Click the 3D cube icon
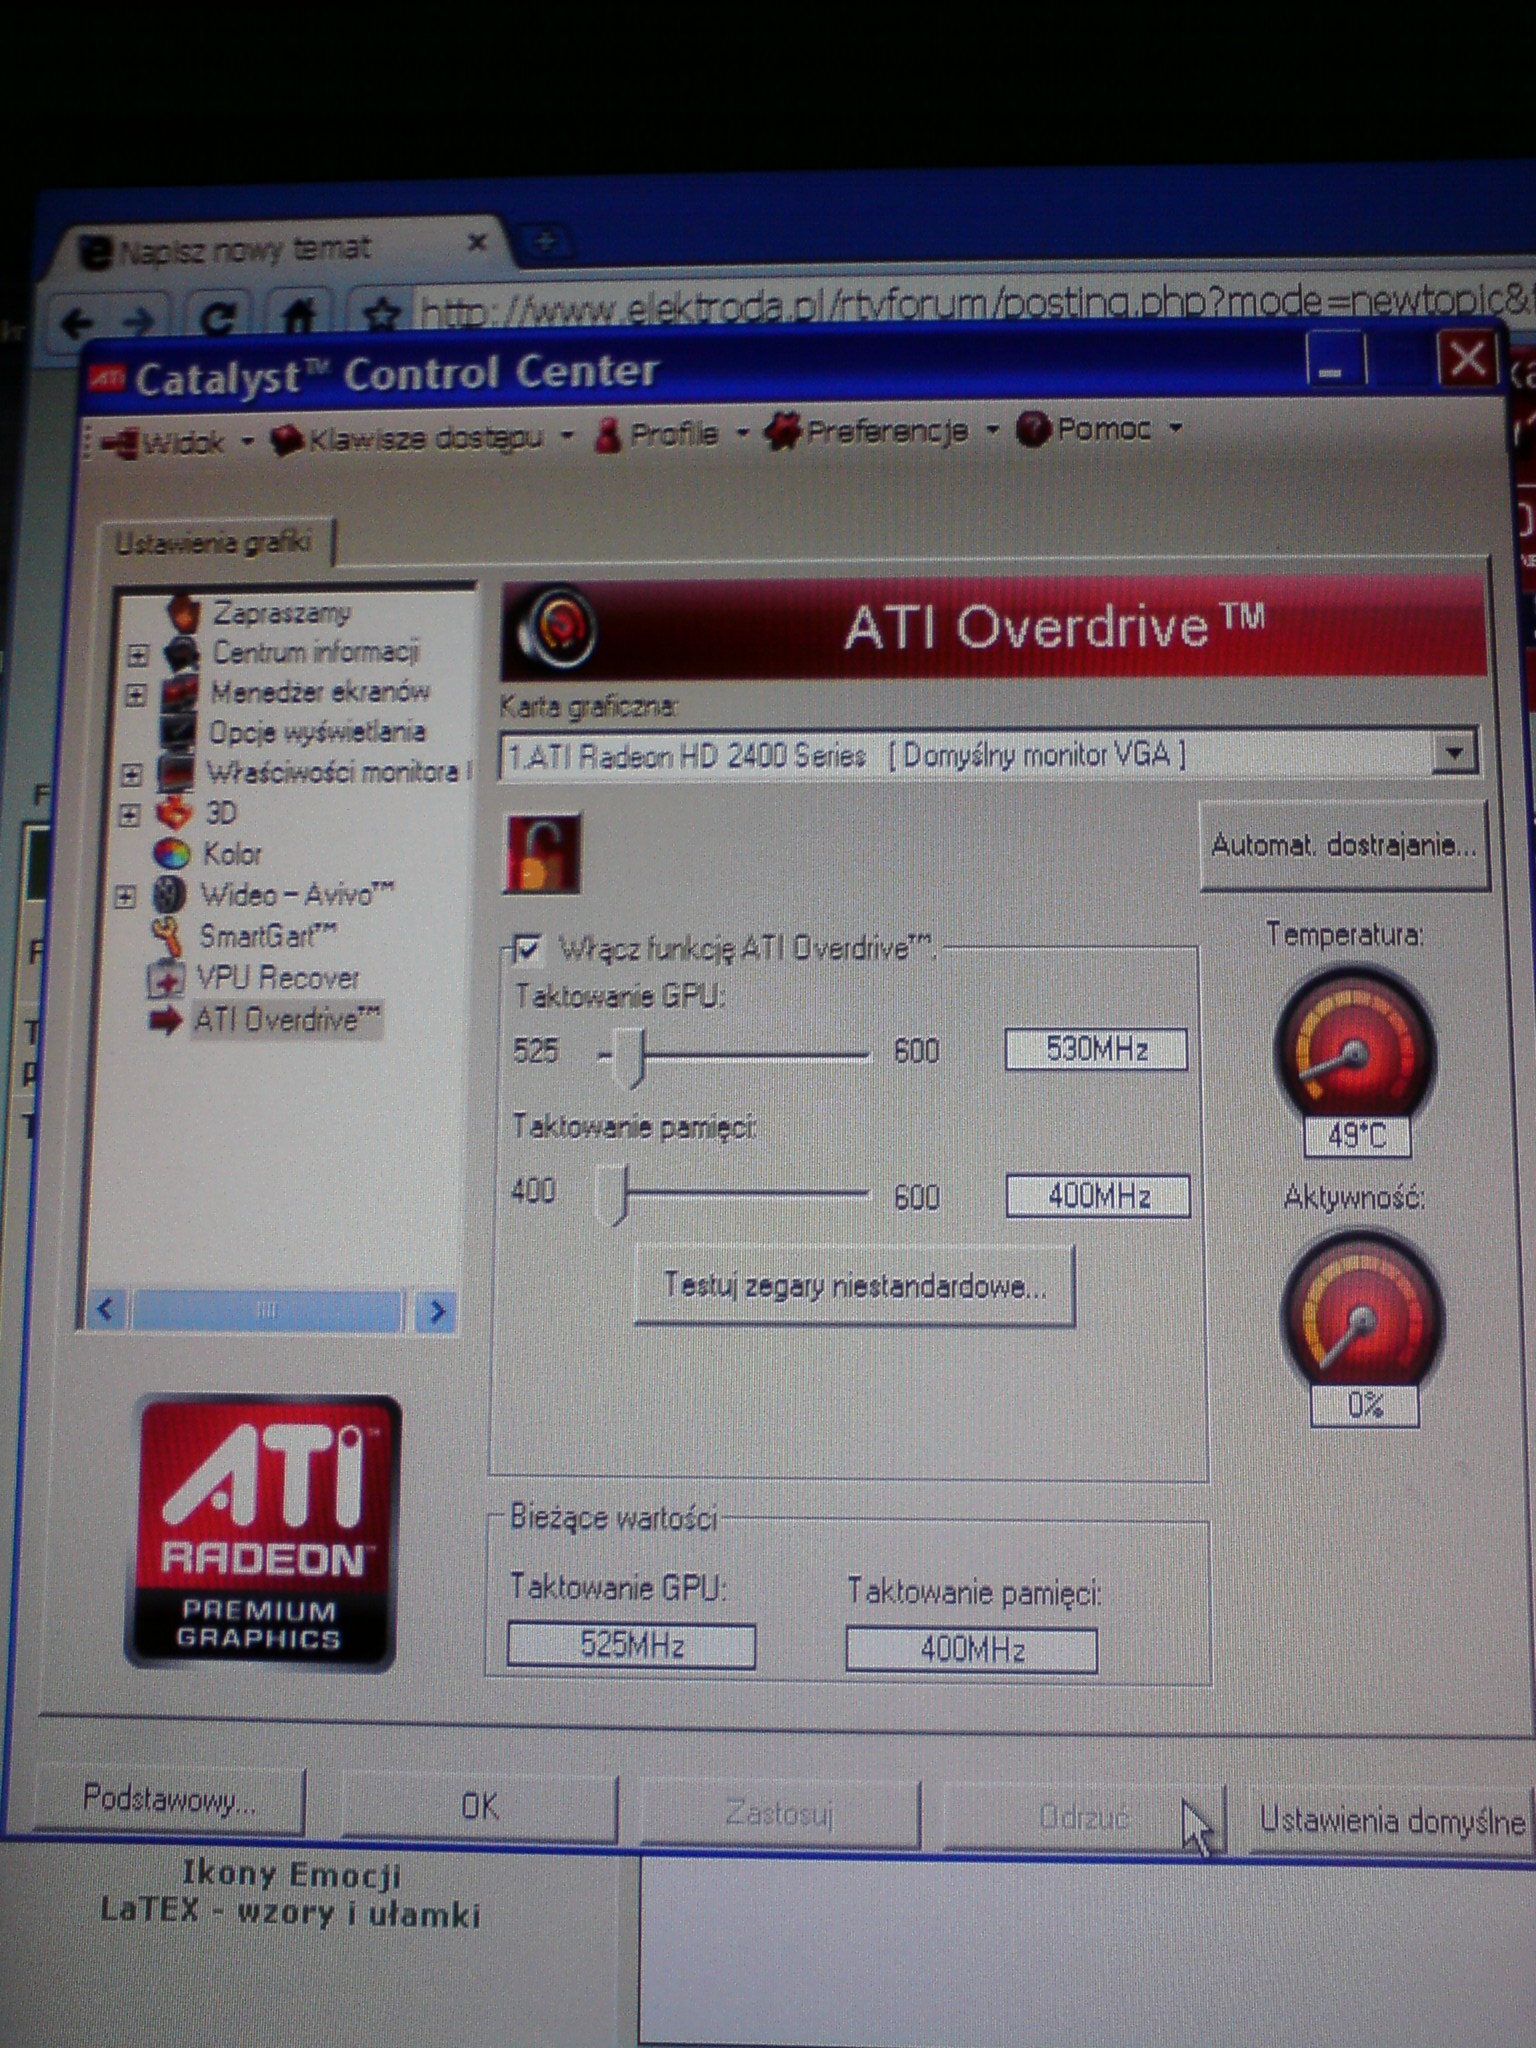 [174, 813]
